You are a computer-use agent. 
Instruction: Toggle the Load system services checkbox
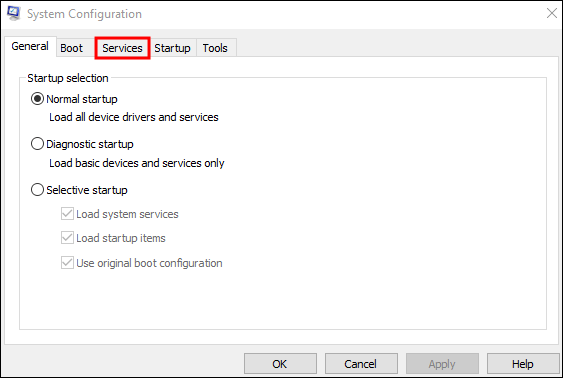pyautogui.click(x=67, y=214)
